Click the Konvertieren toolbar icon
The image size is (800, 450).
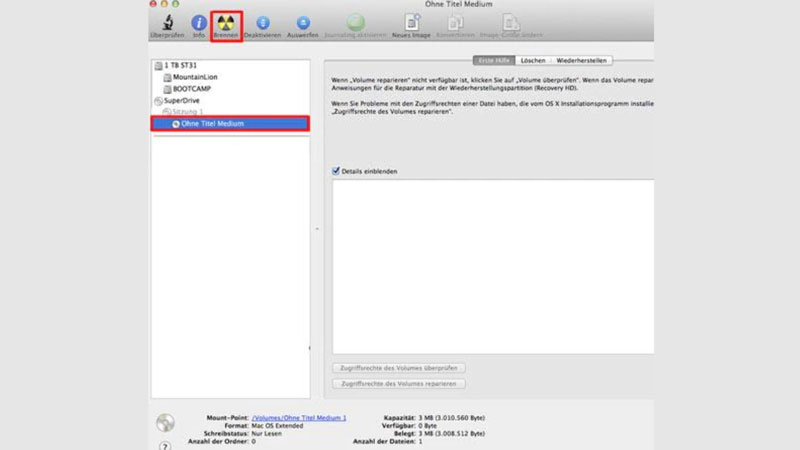[x=455, y=22]
